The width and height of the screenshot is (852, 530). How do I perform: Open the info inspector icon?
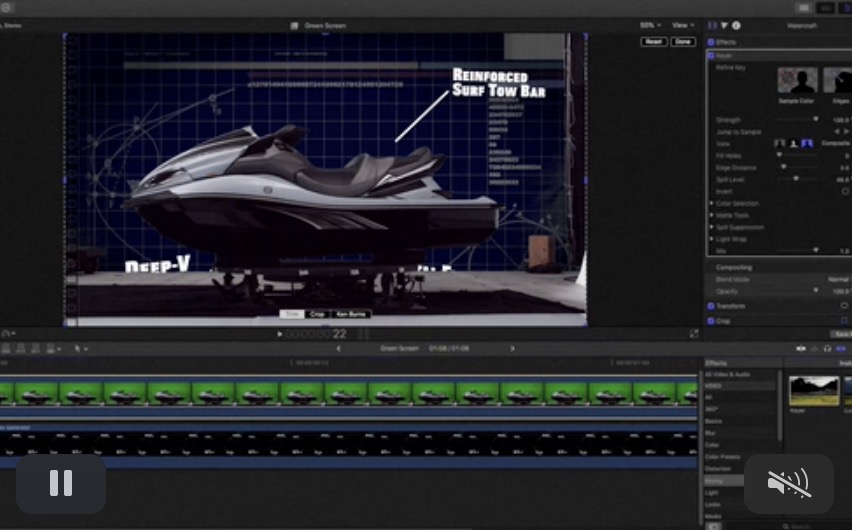(x=737, y=25)
